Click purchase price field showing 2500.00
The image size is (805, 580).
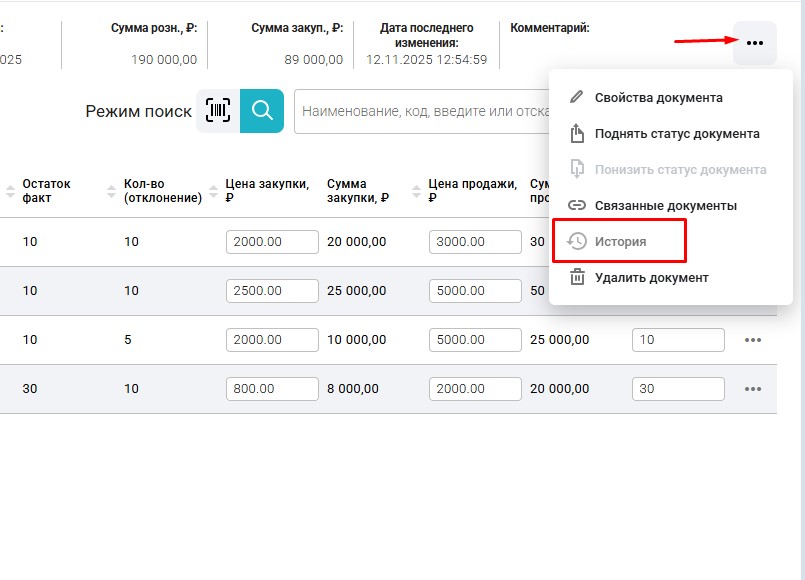272,291
